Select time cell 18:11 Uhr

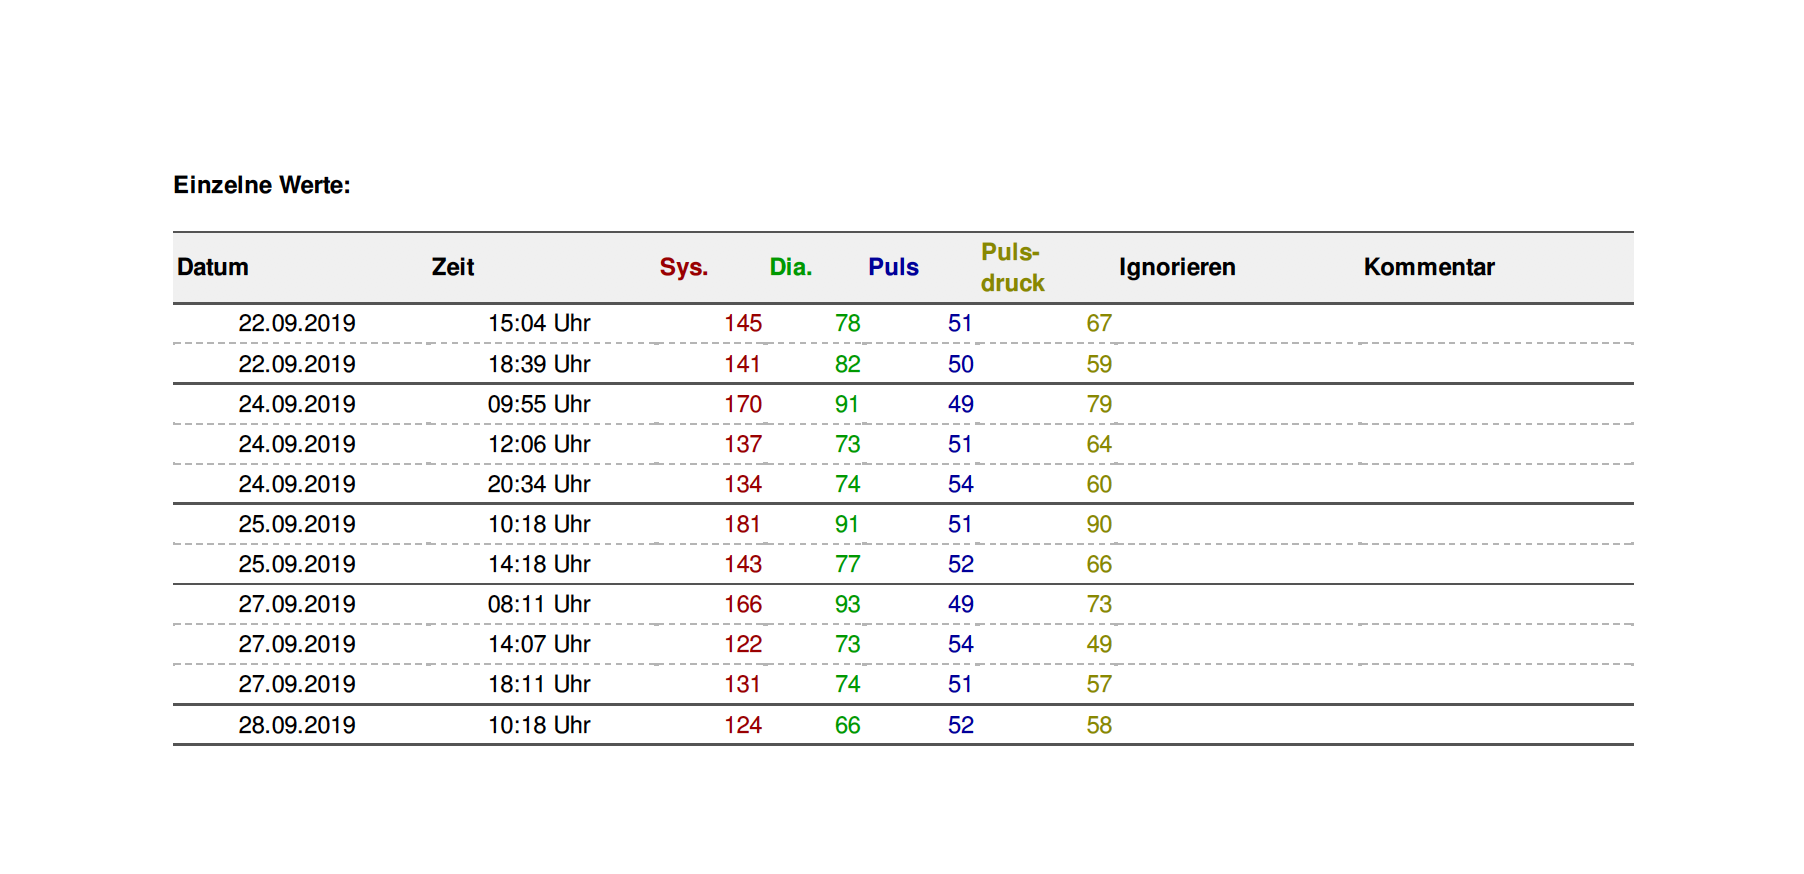coord(539,684)
